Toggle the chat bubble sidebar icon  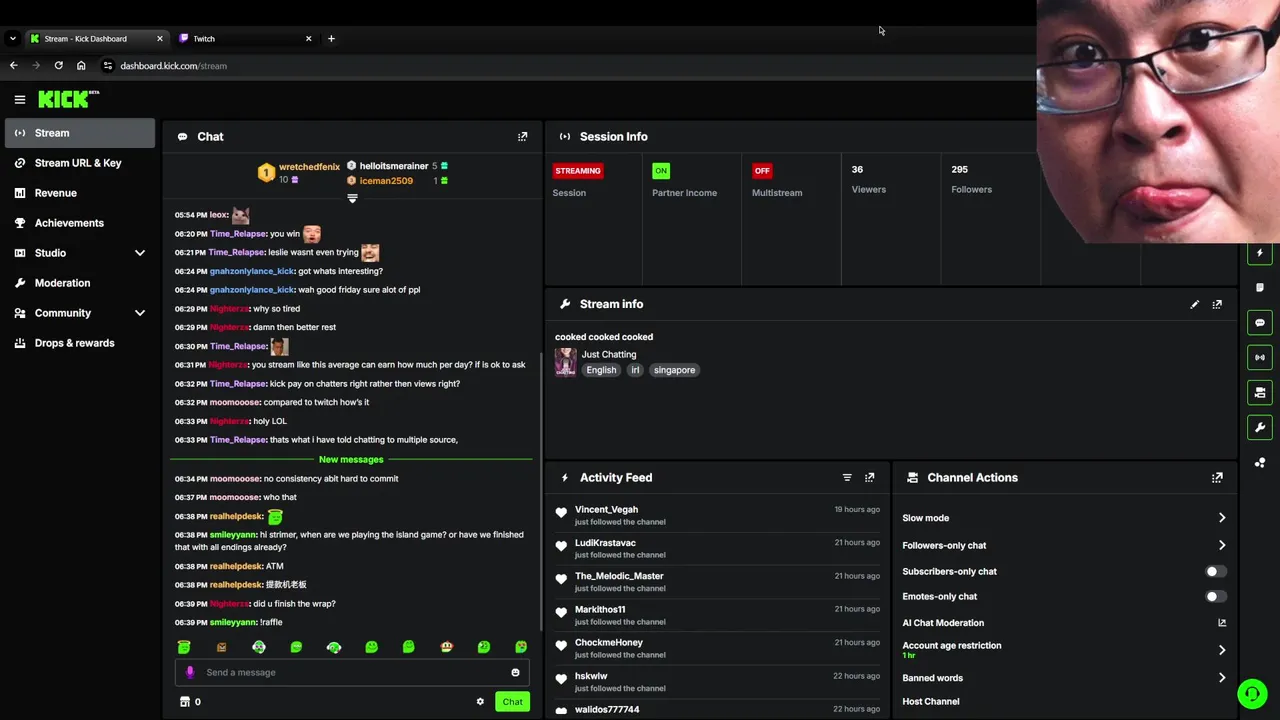[x=1260, y=323]
